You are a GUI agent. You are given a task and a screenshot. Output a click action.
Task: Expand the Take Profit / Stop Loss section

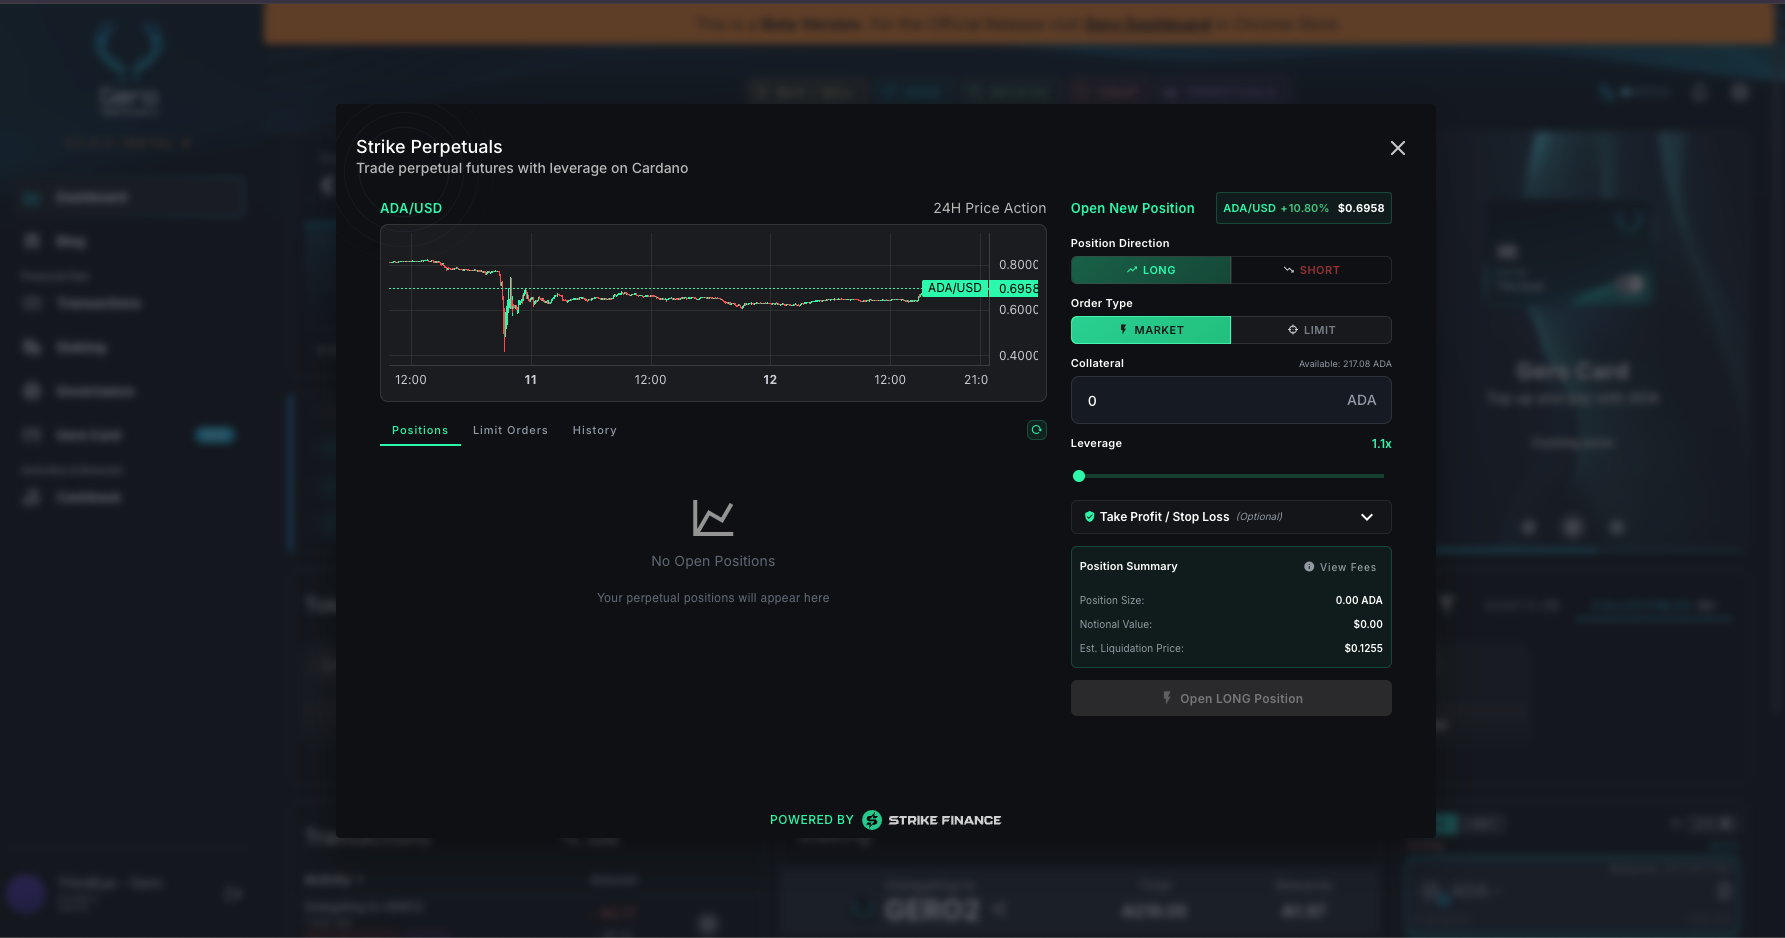coord(1230,516)
